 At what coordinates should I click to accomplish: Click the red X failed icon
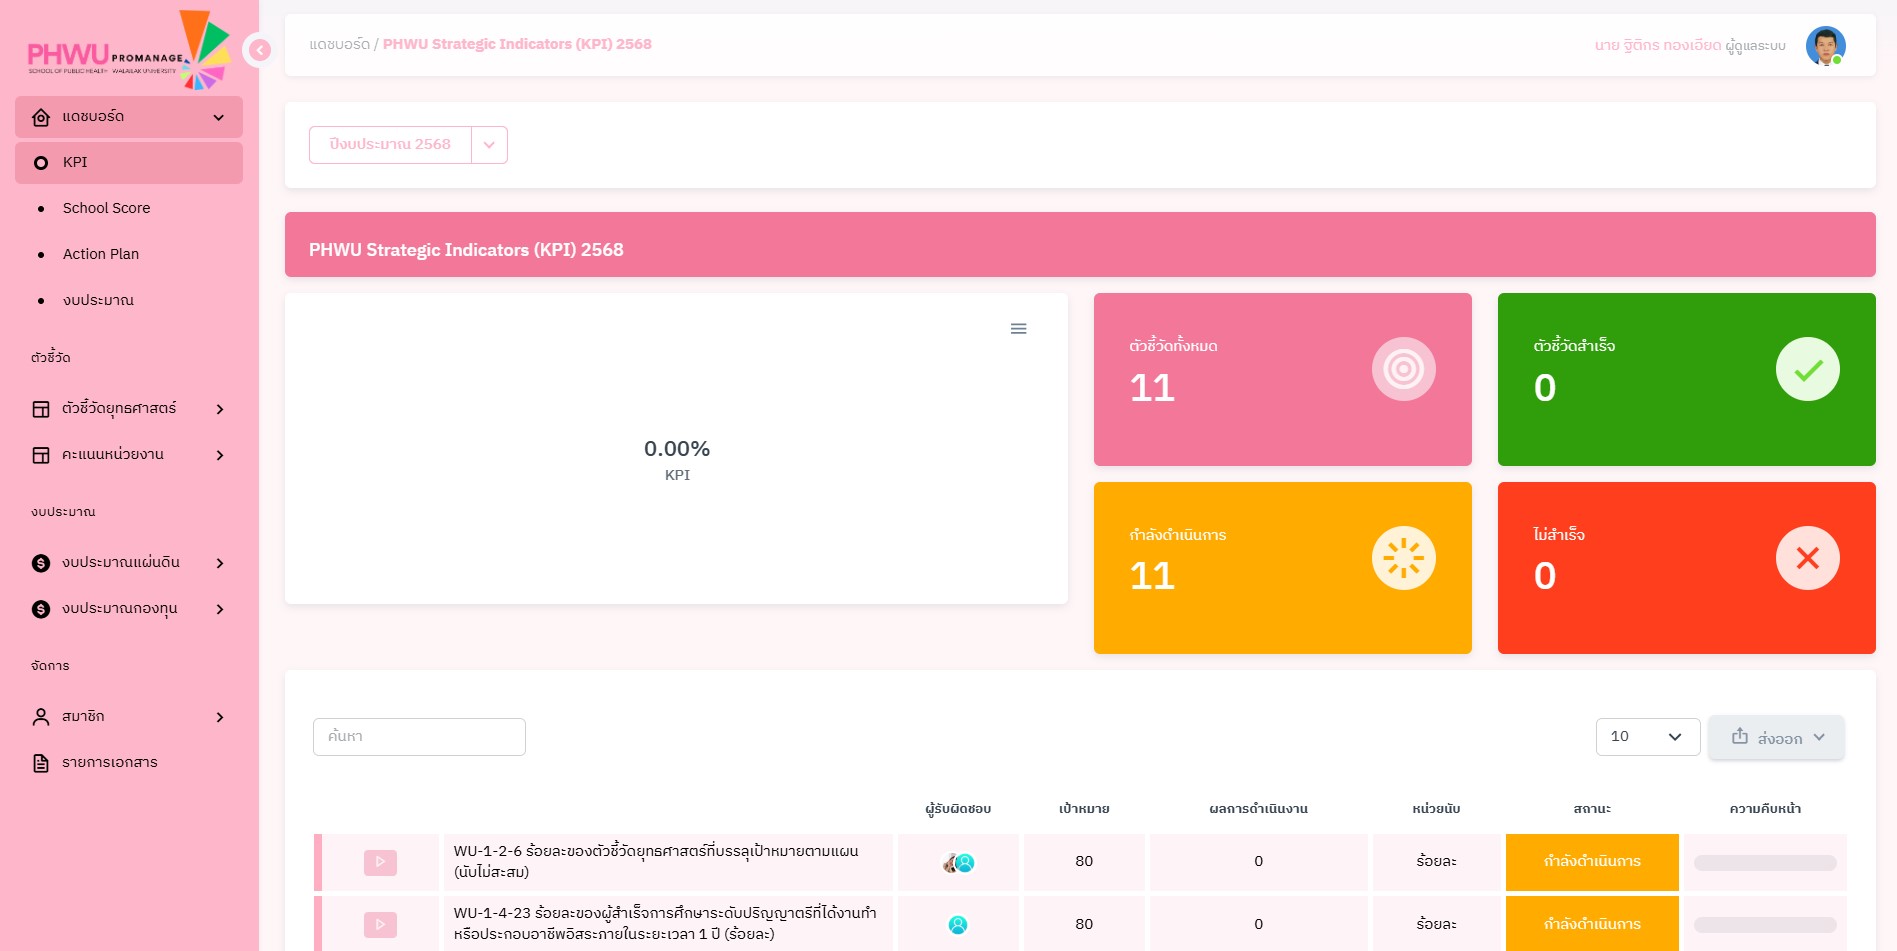[1807, 558]
